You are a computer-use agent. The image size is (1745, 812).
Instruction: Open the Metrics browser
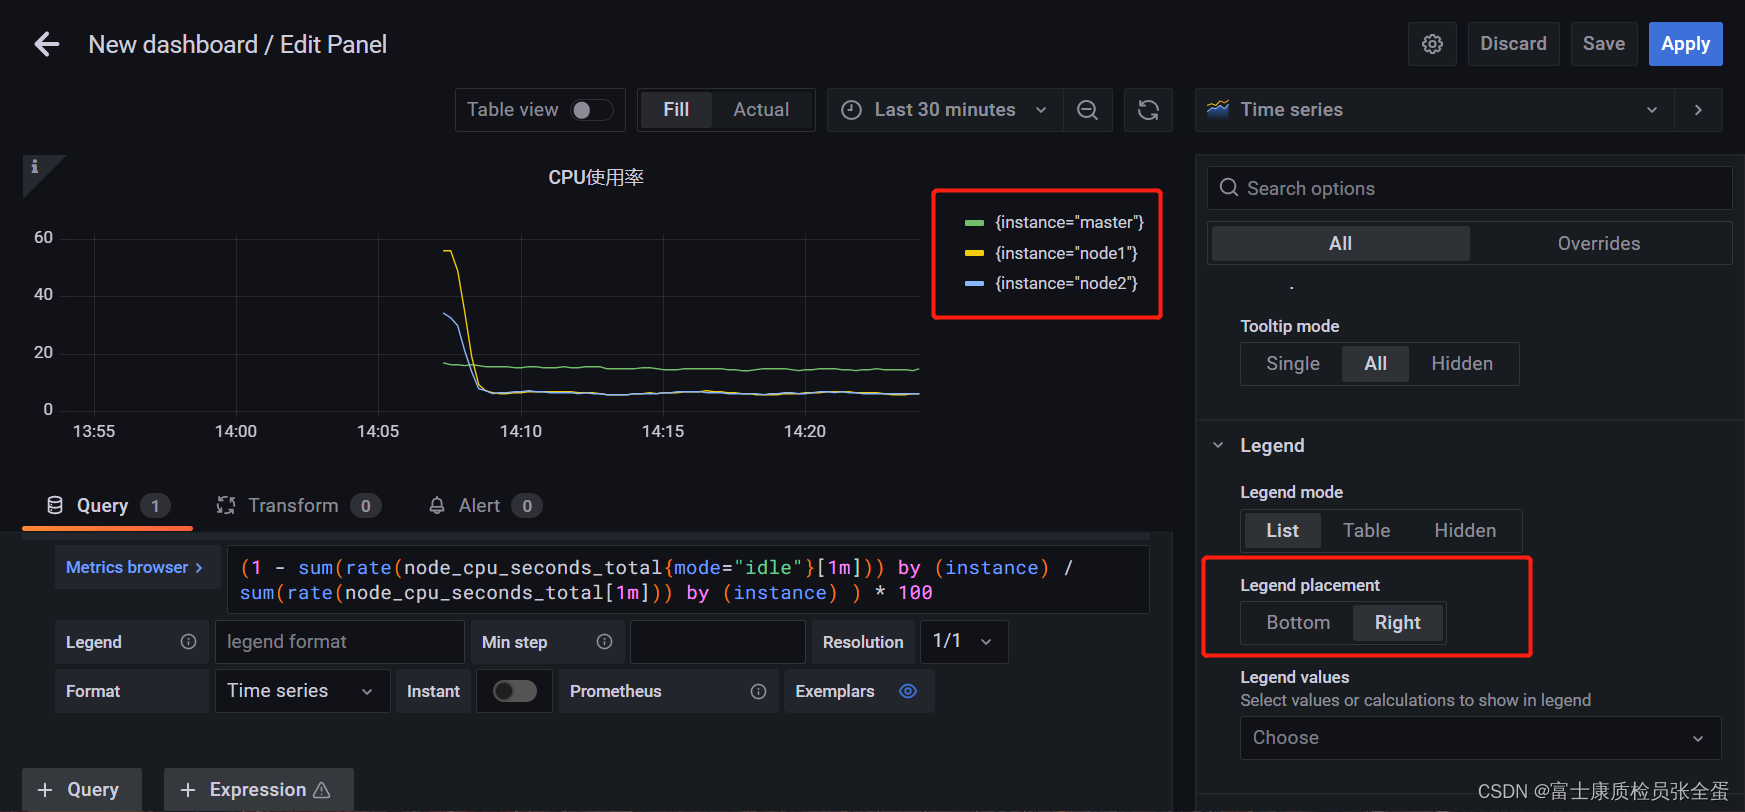coord(137,567)
